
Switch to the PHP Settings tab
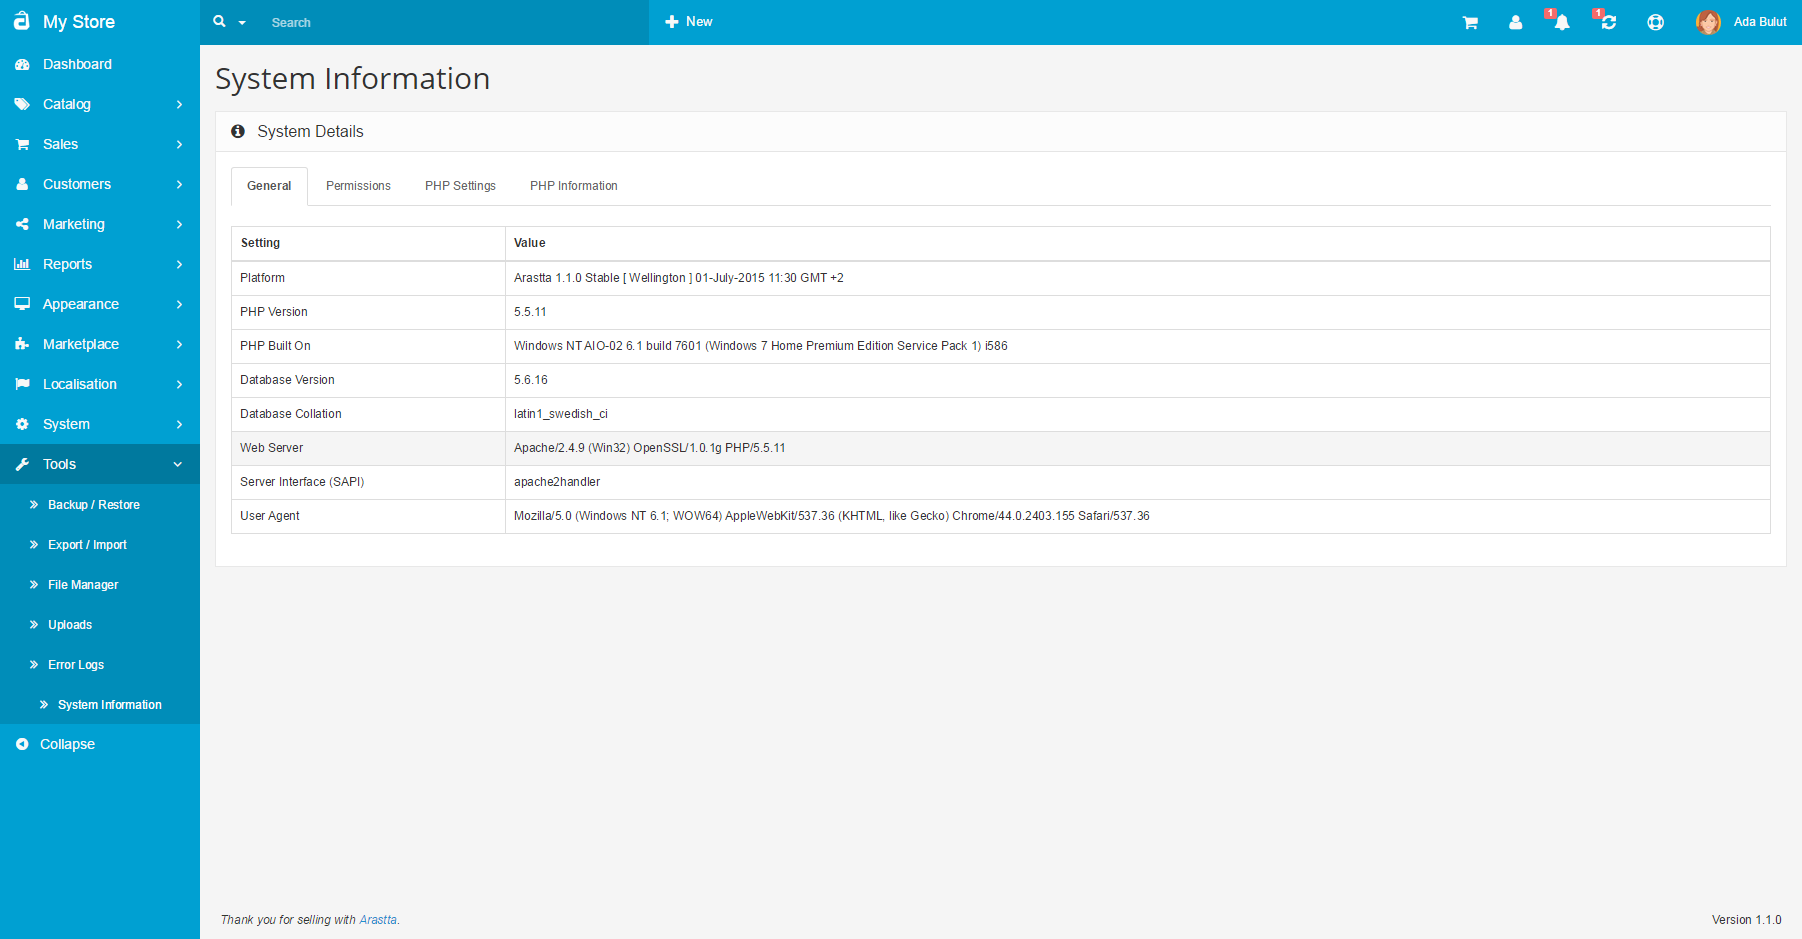pos(460,186)
